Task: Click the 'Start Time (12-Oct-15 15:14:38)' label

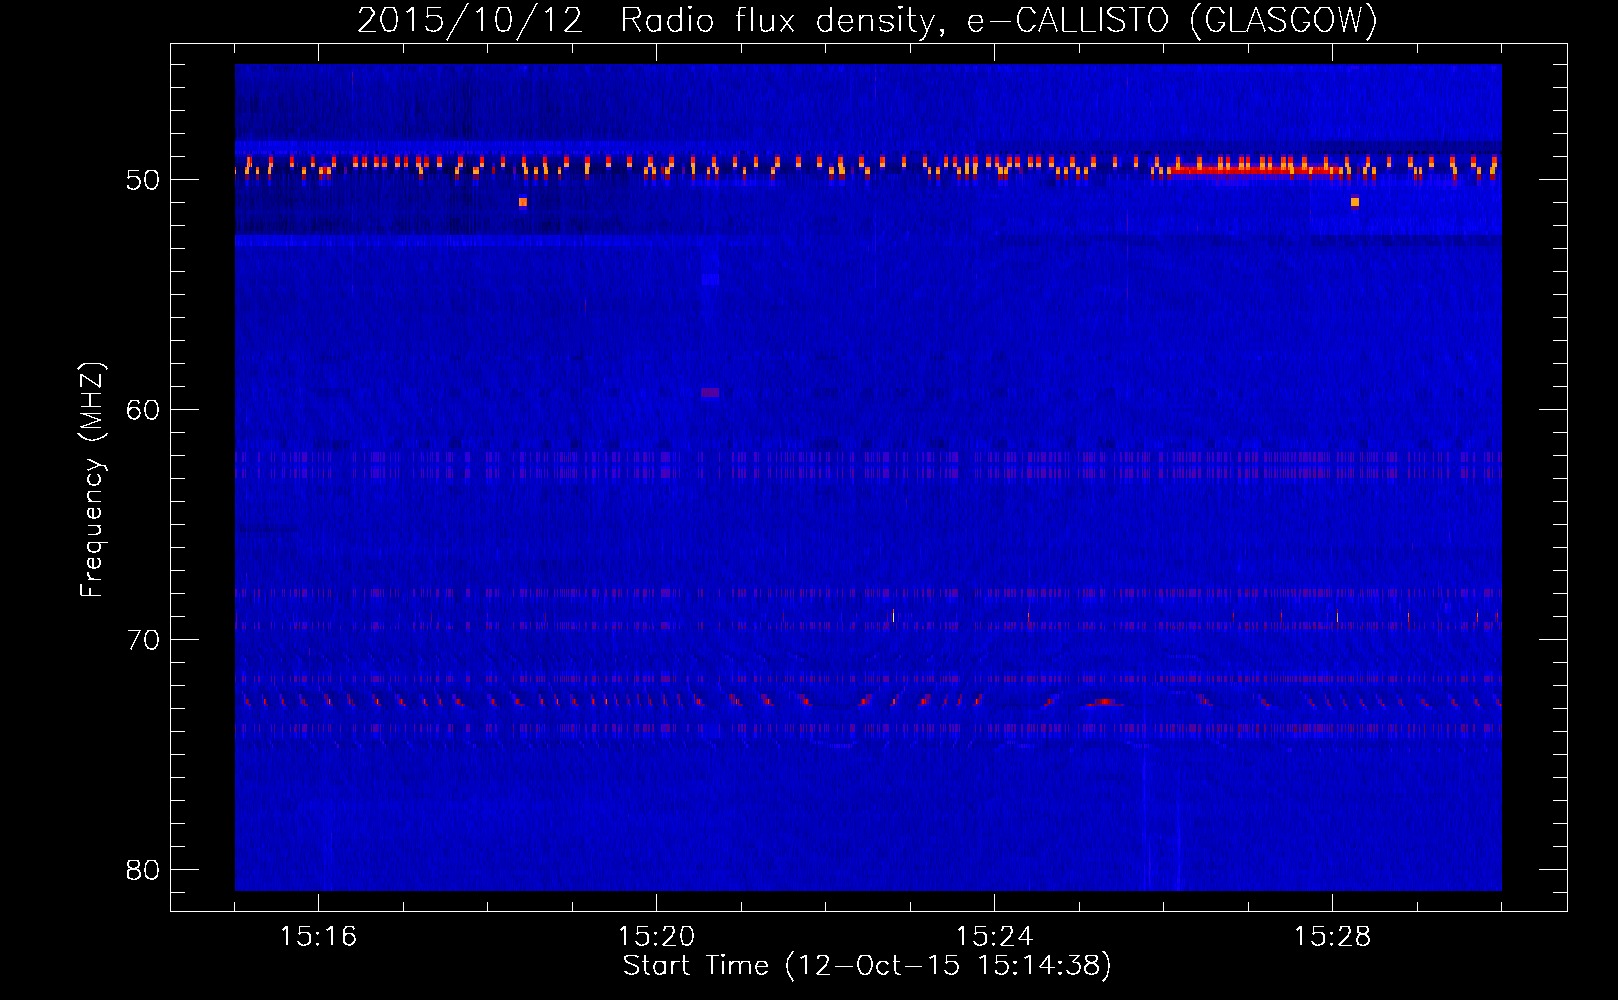Action: pyautogui.click(x=867, y=966)
